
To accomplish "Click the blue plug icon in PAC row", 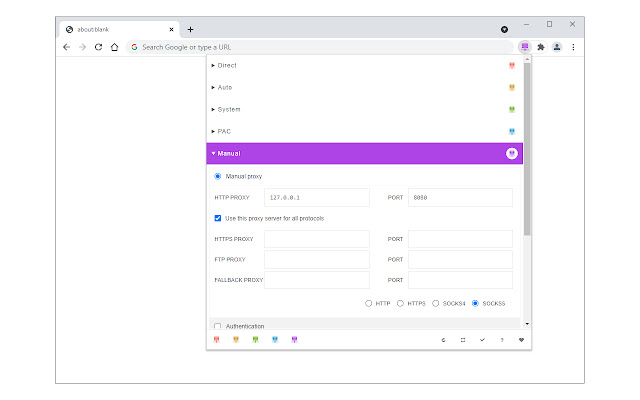I will tap(512, 131).
